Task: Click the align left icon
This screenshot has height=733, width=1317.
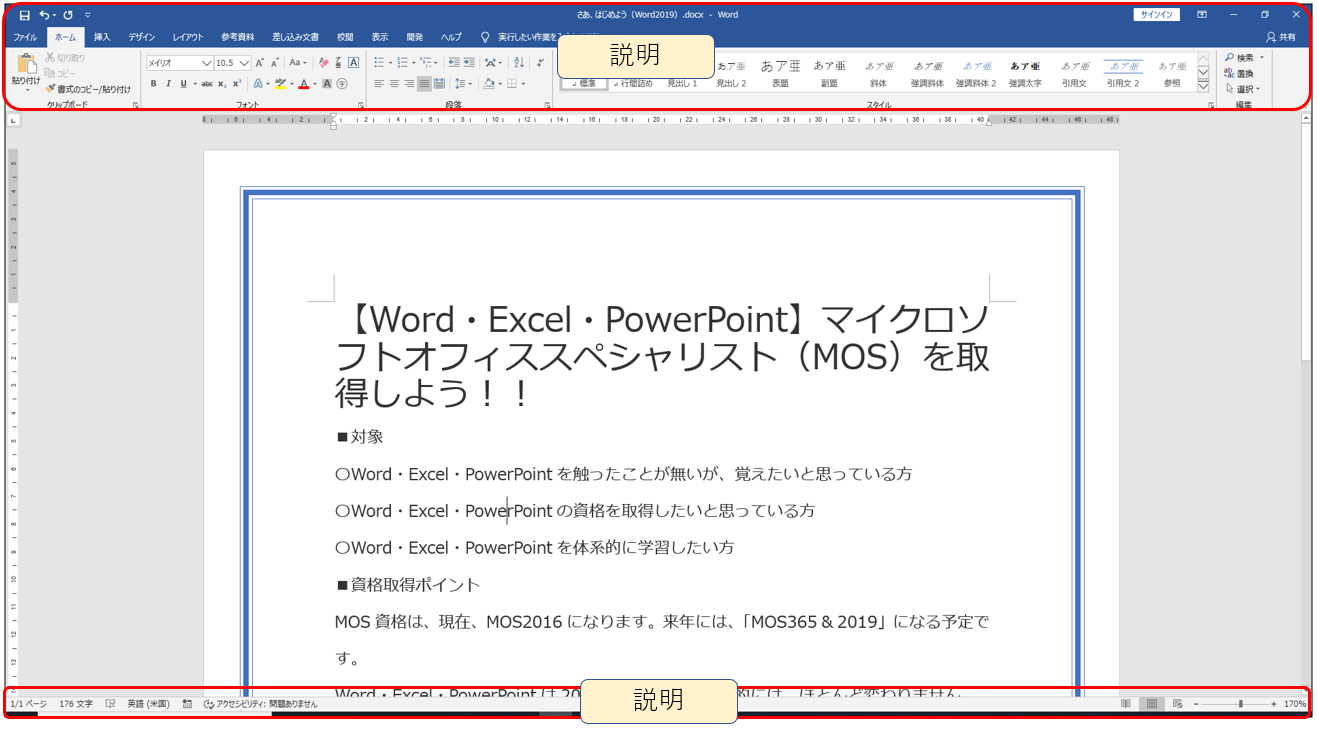Action: [x=379, y=84]
